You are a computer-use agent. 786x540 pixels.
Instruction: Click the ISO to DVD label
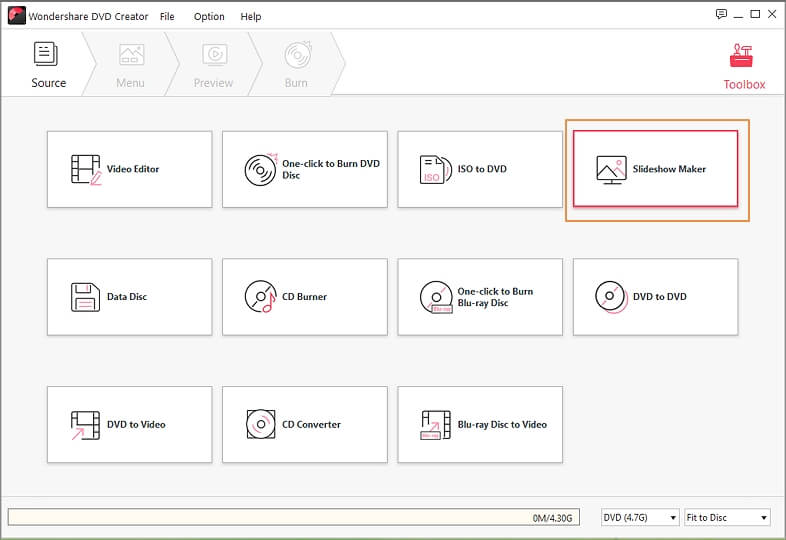(482, 169)
